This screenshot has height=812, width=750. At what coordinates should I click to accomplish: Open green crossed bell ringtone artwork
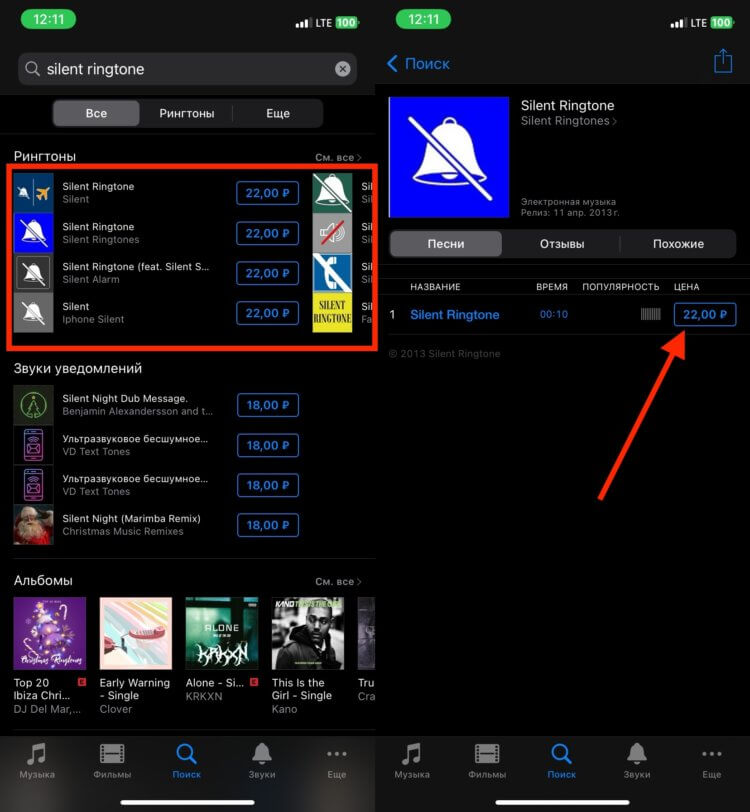click(333, 193)
